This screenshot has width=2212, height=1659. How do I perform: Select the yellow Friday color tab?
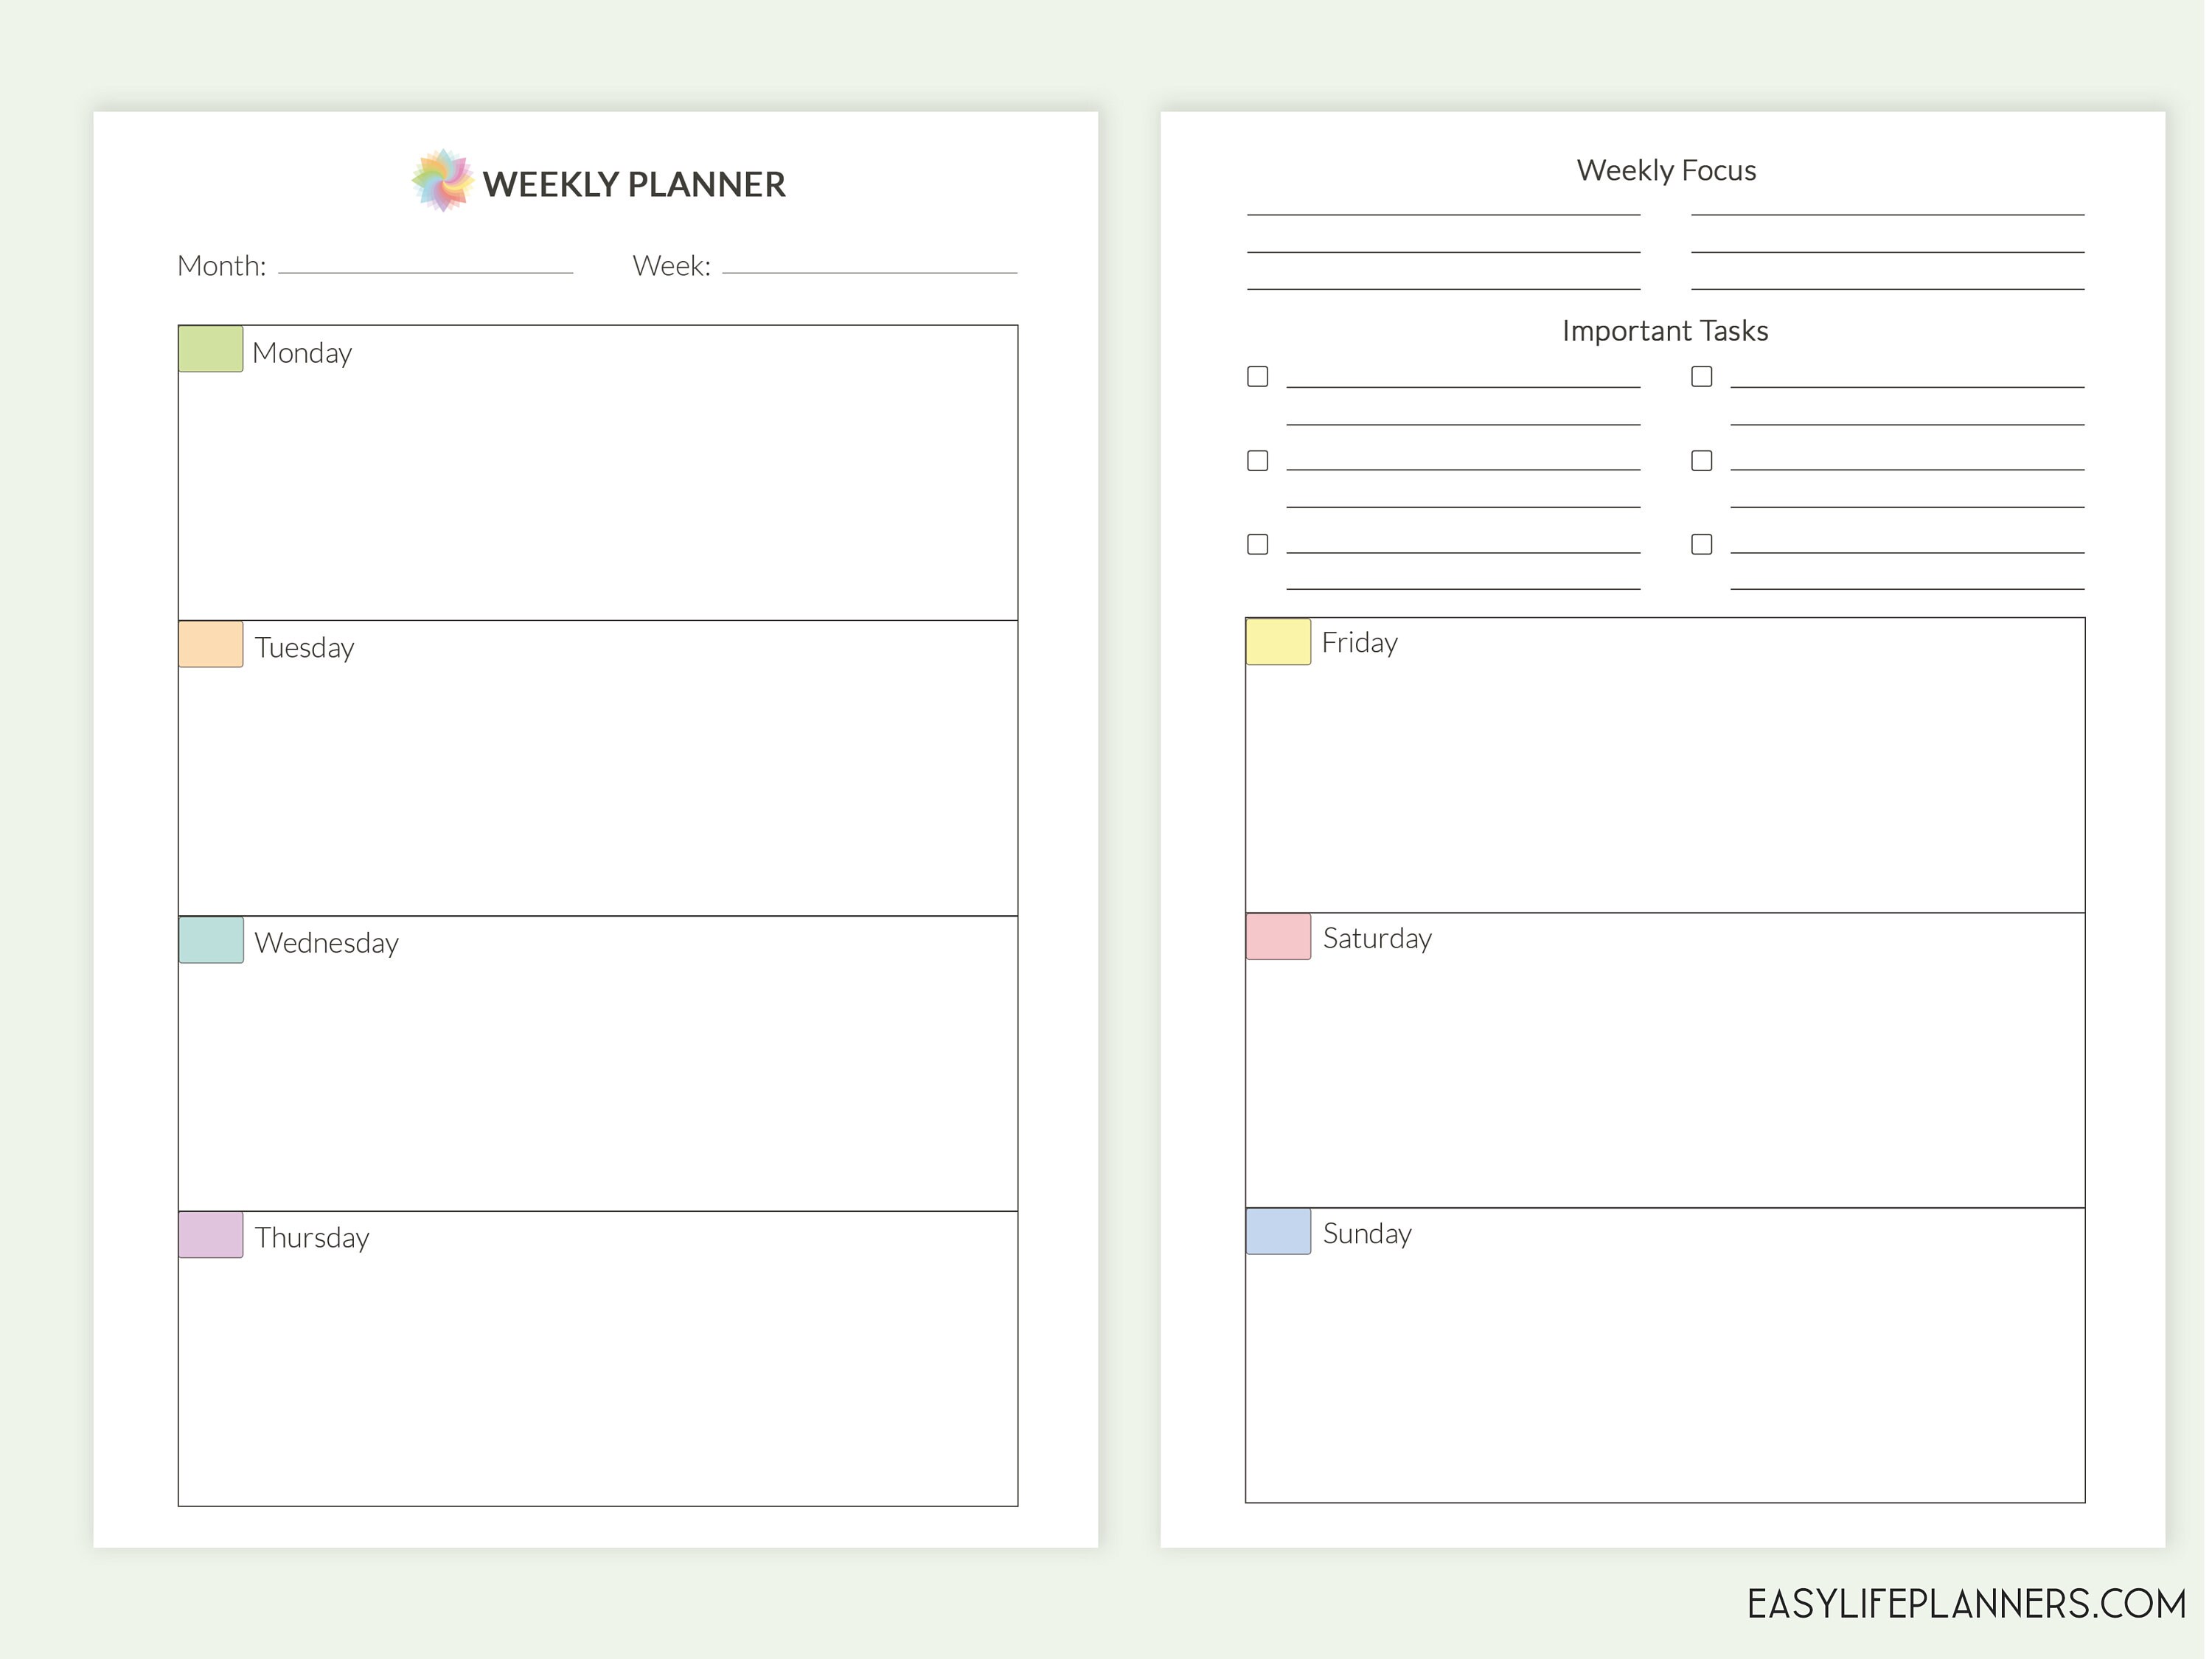1278,641
